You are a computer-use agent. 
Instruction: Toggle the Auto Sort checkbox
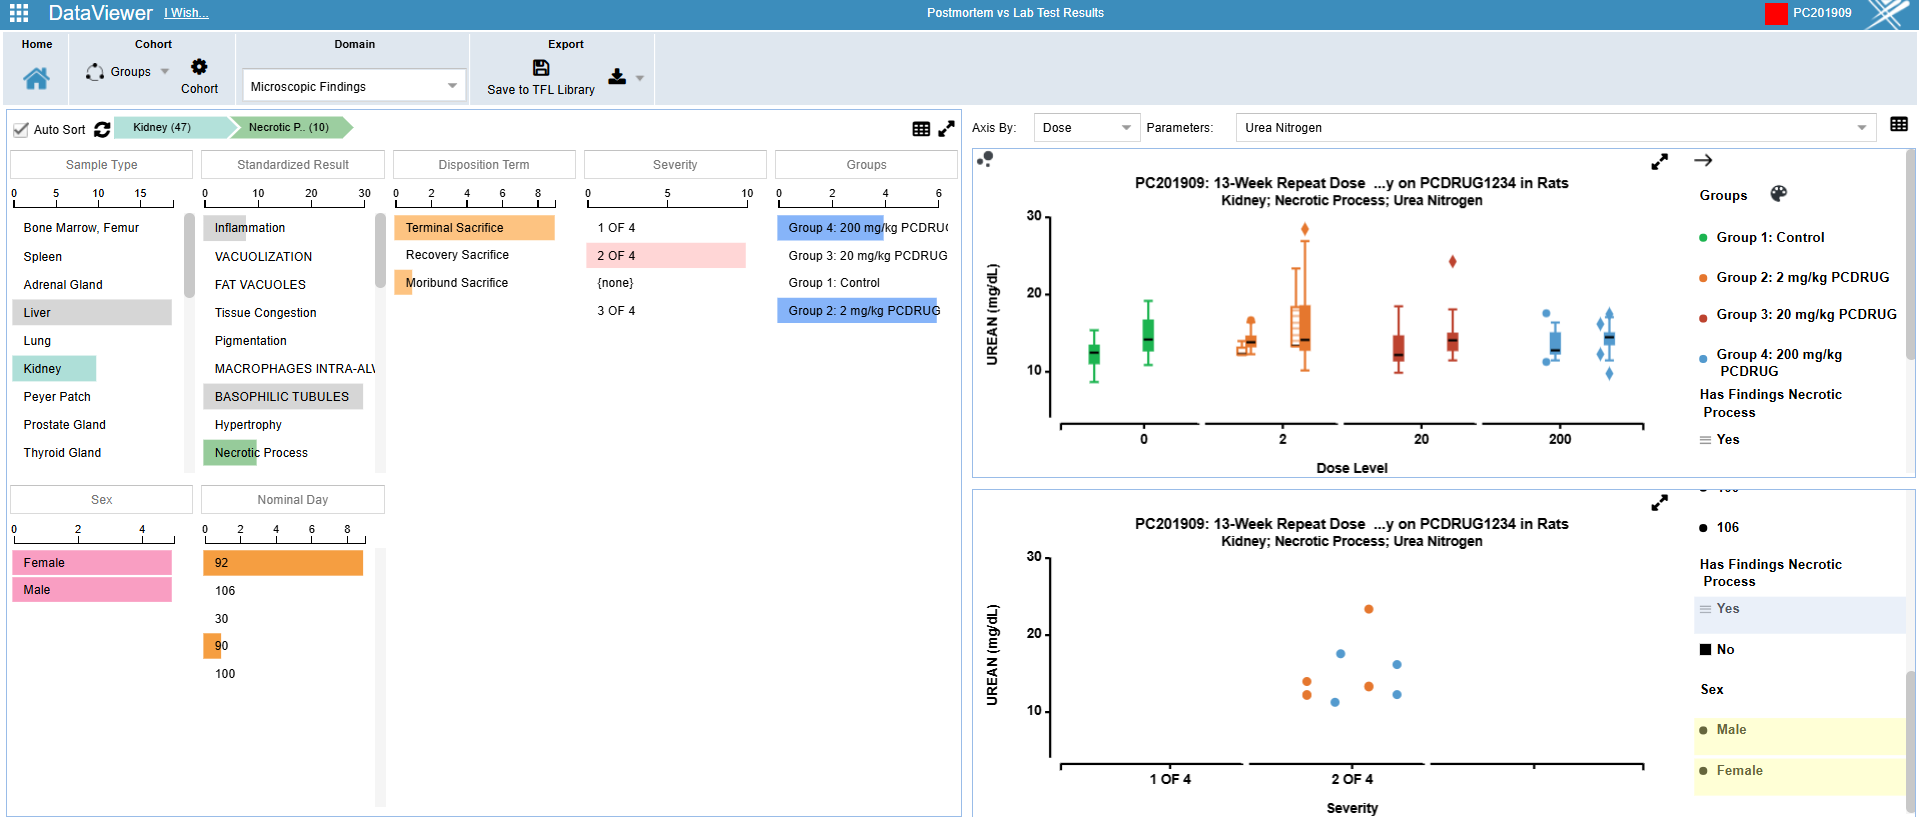coord(21,130)
